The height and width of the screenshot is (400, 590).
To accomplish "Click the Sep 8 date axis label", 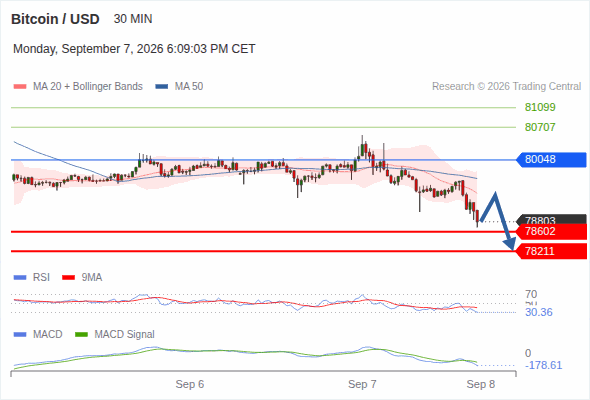I will 481,384.
